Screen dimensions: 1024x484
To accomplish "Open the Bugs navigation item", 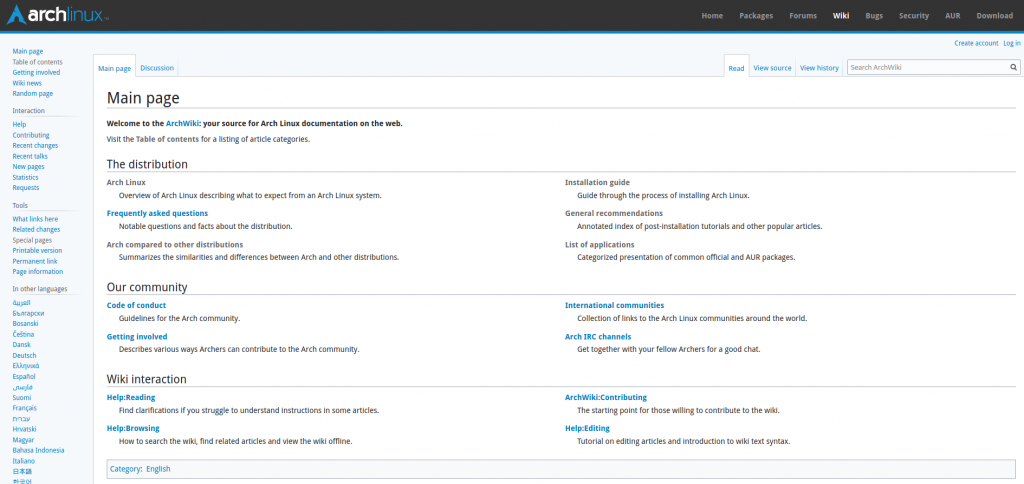I will tap(874, 16).
